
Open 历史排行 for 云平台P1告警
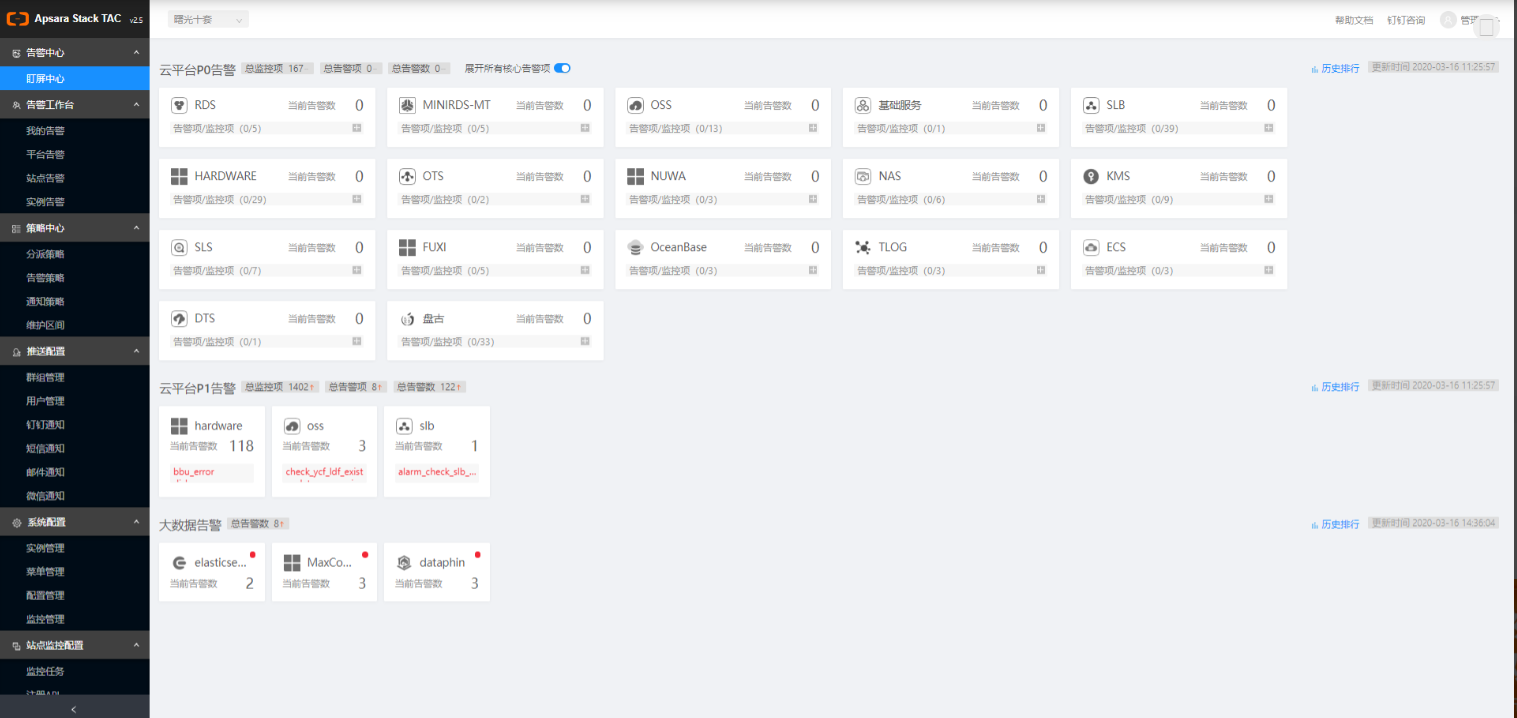click(1335, 387)
